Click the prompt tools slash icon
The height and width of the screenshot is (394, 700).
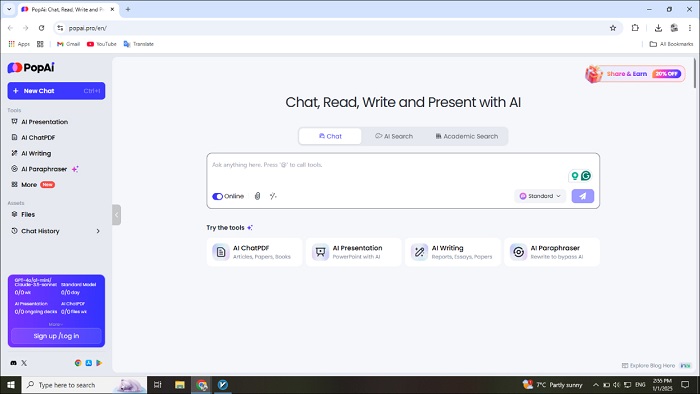point(273,196)
